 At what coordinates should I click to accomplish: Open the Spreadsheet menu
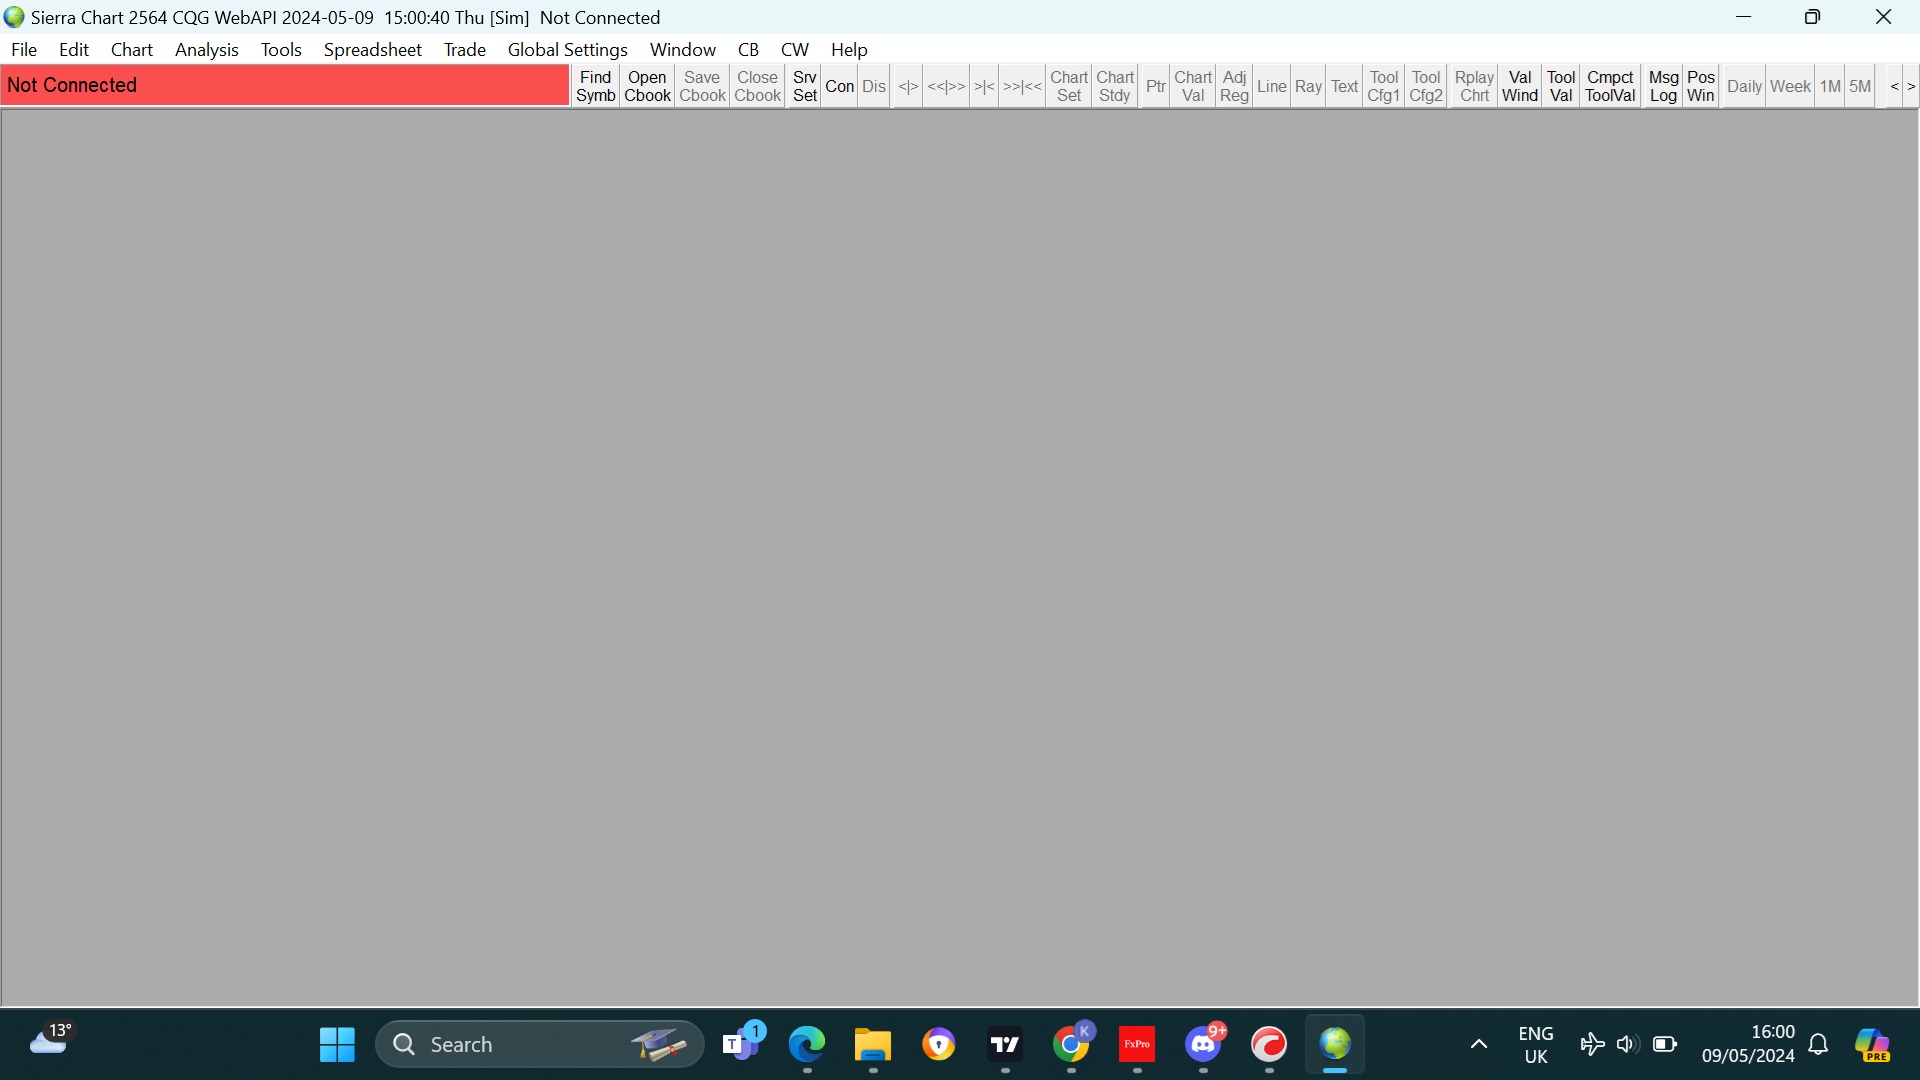point(372,49)
